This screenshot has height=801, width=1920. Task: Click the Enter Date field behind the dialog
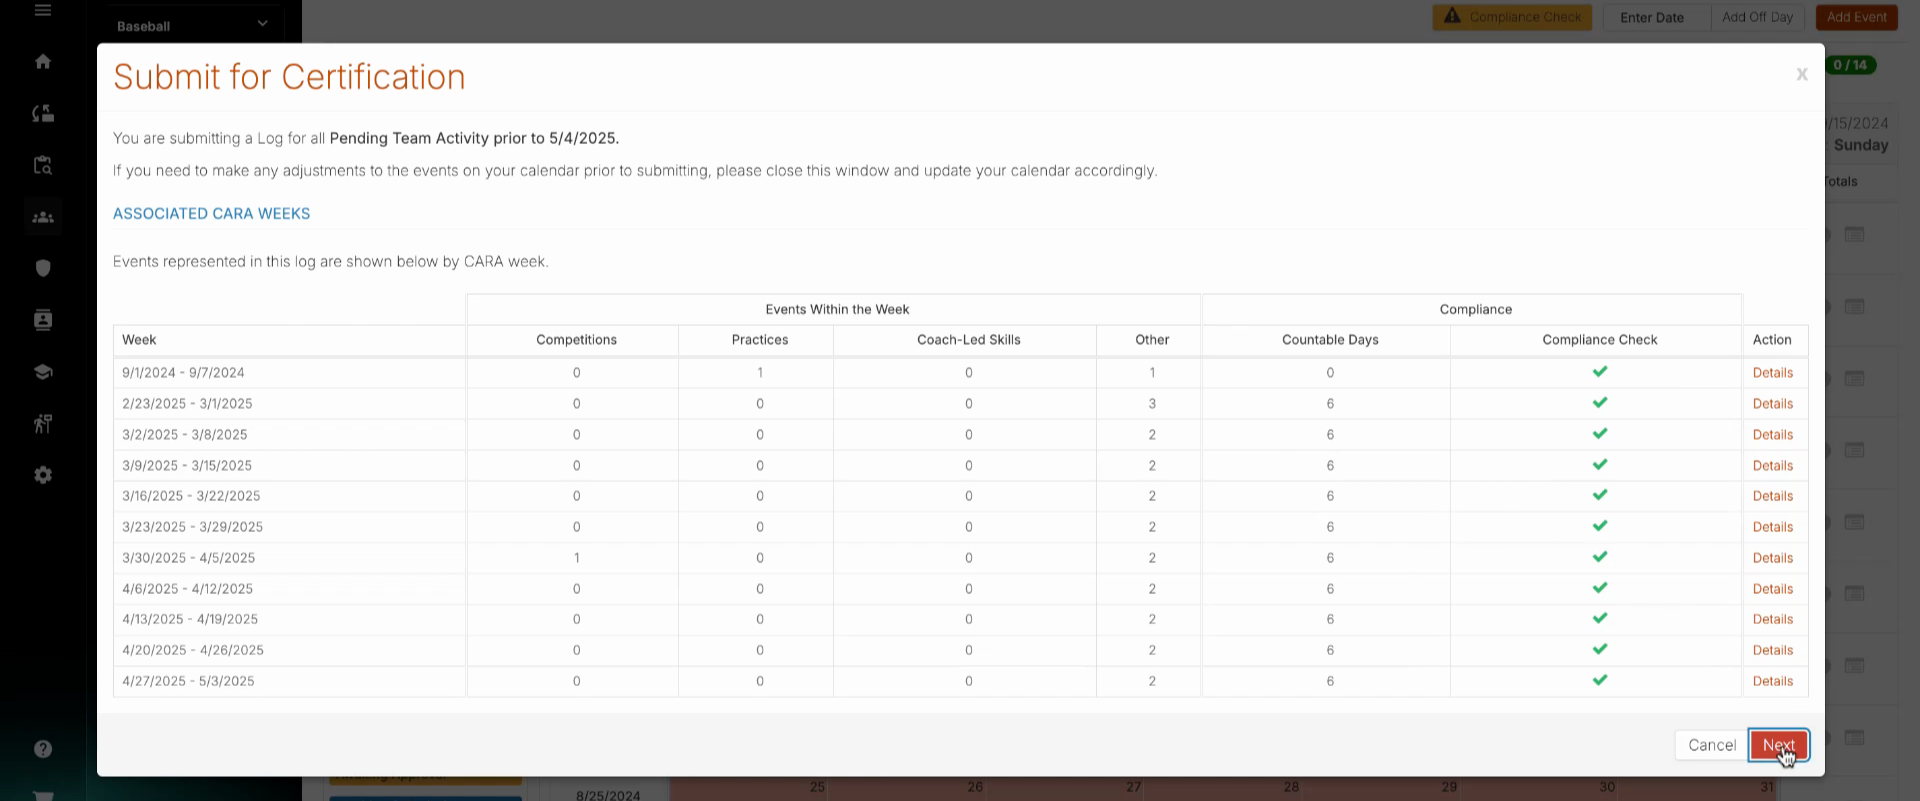click(x=1656, y=17)
